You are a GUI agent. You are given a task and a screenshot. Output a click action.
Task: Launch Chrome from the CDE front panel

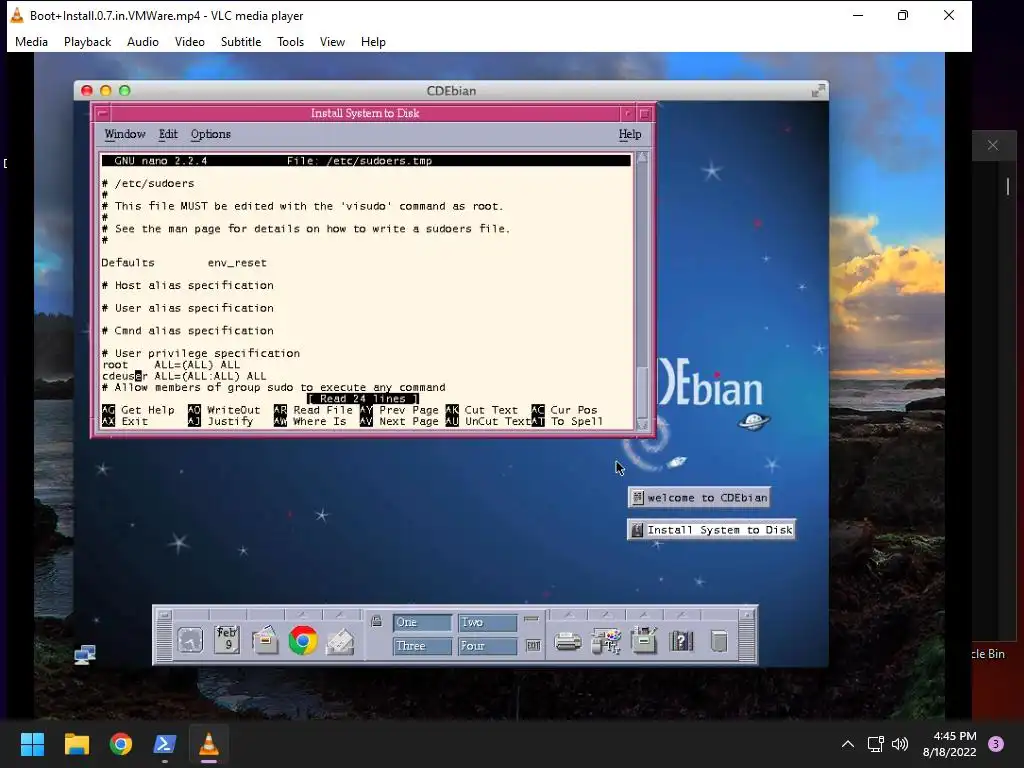coord(302,640)
